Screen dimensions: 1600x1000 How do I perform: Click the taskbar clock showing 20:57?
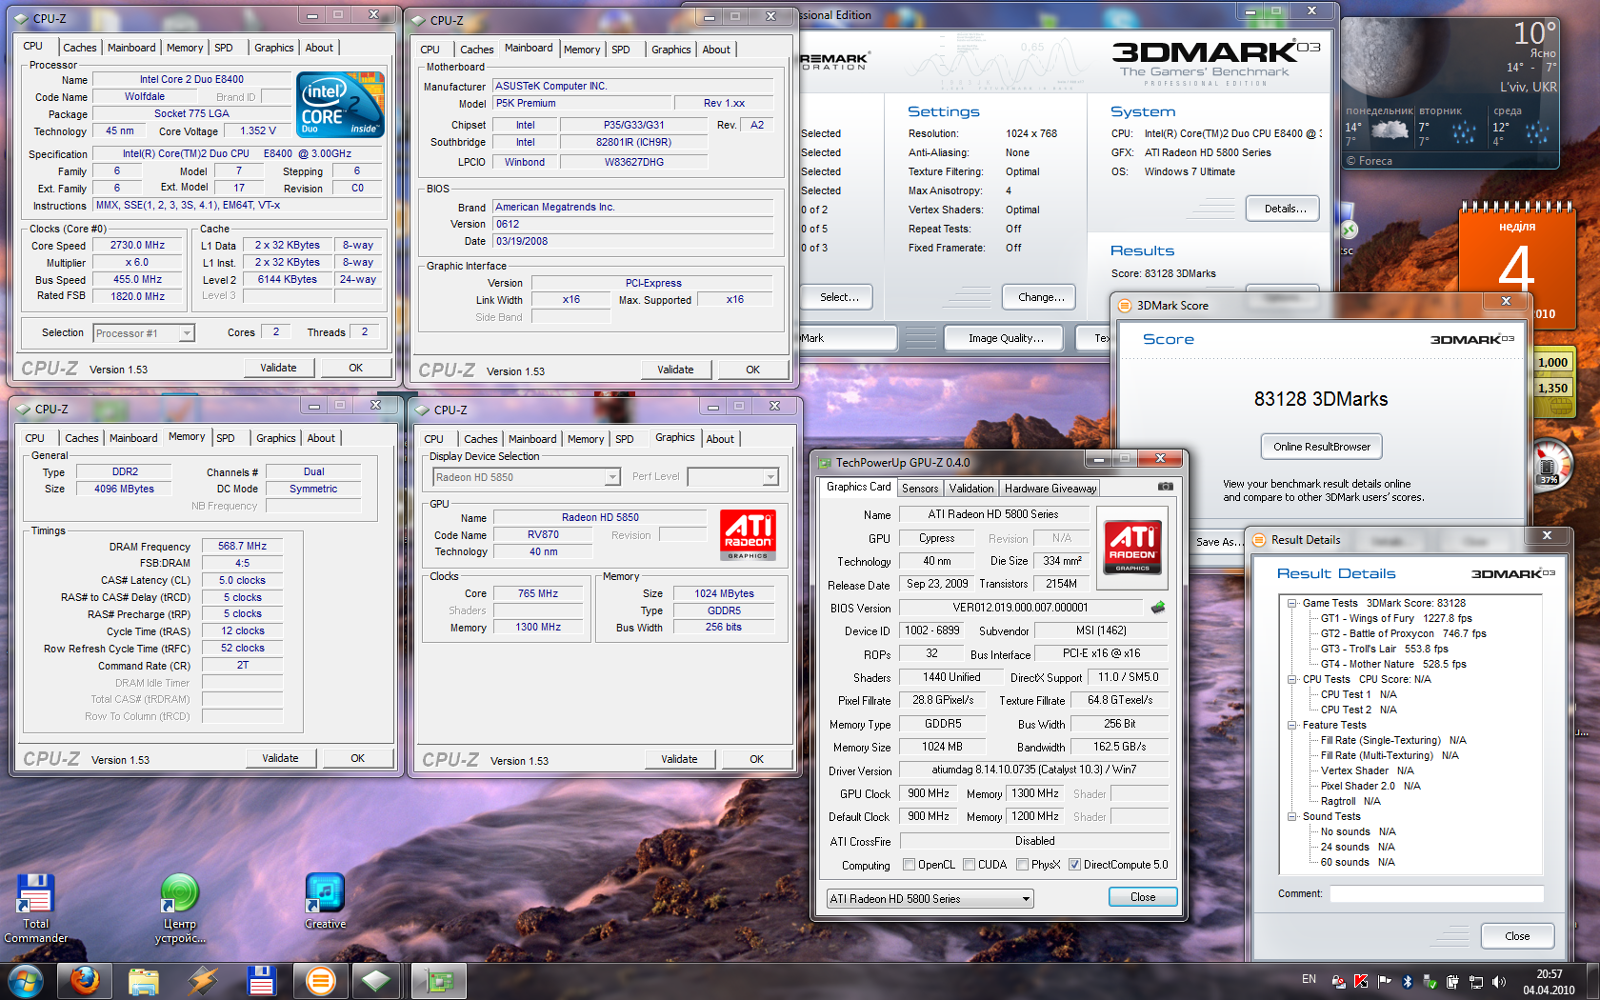(x=1549, y=981)
